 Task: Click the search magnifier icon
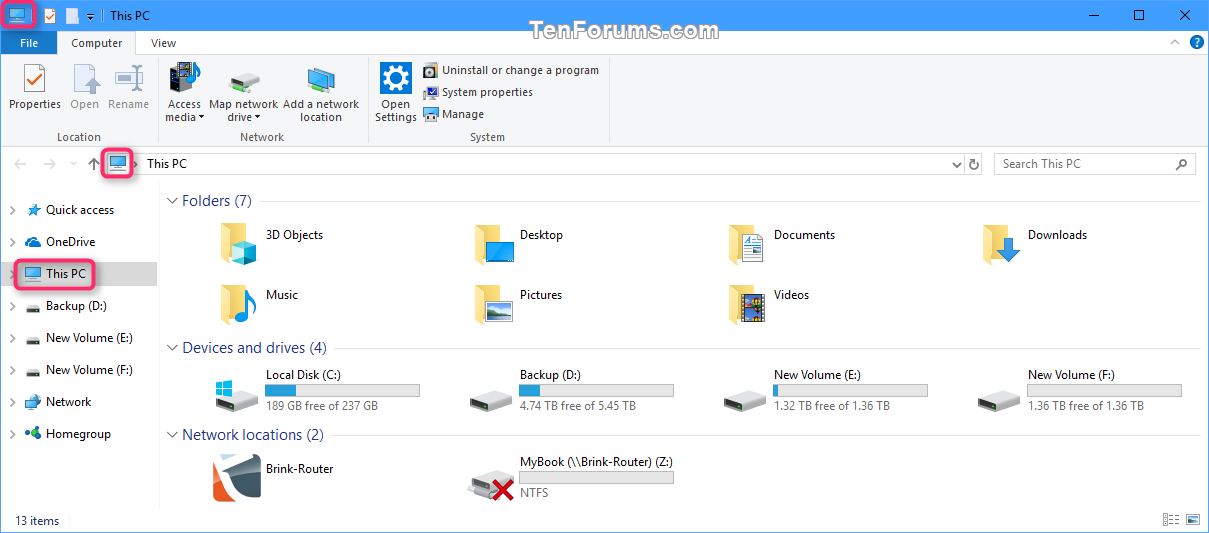click(x=1182, y=164)
